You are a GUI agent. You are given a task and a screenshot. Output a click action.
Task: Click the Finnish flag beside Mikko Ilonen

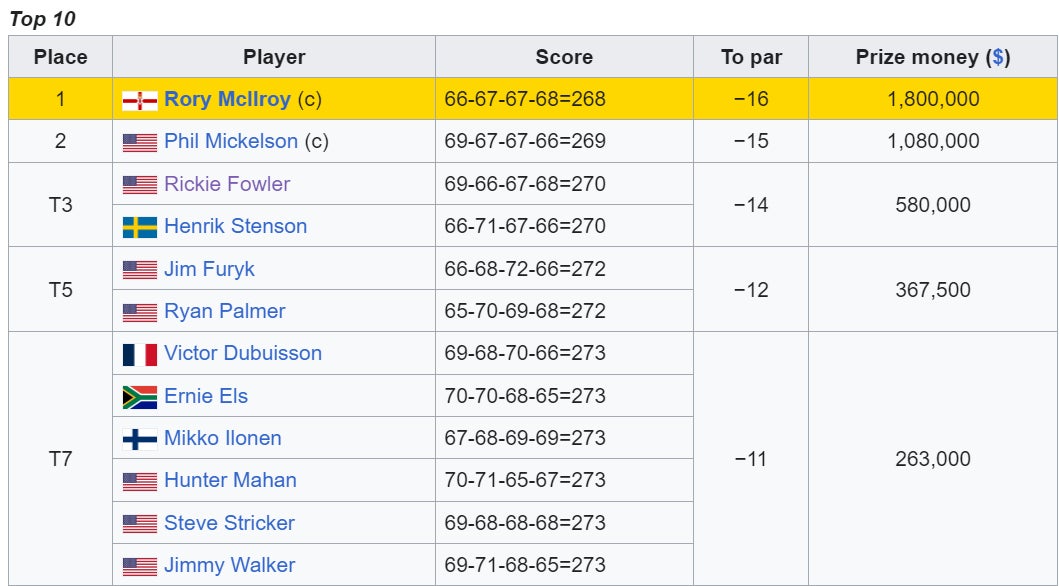pyautogui.click(x=139, y=439)
